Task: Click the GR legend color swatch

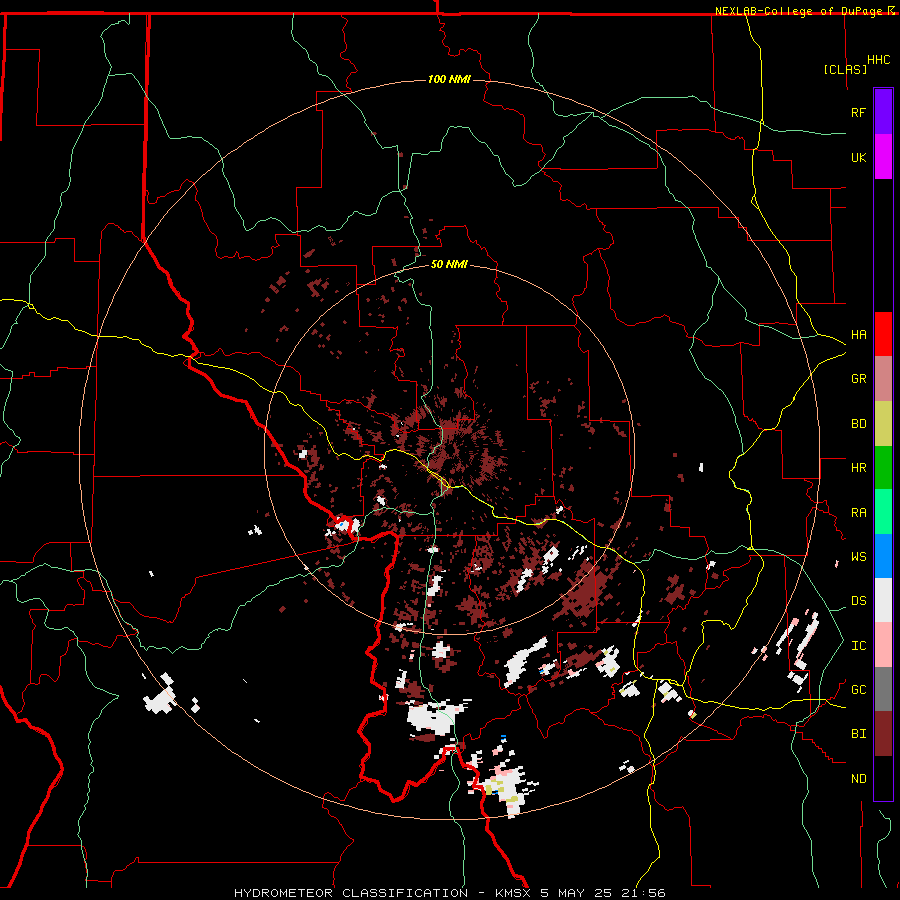Action: (x=883, y=379)
